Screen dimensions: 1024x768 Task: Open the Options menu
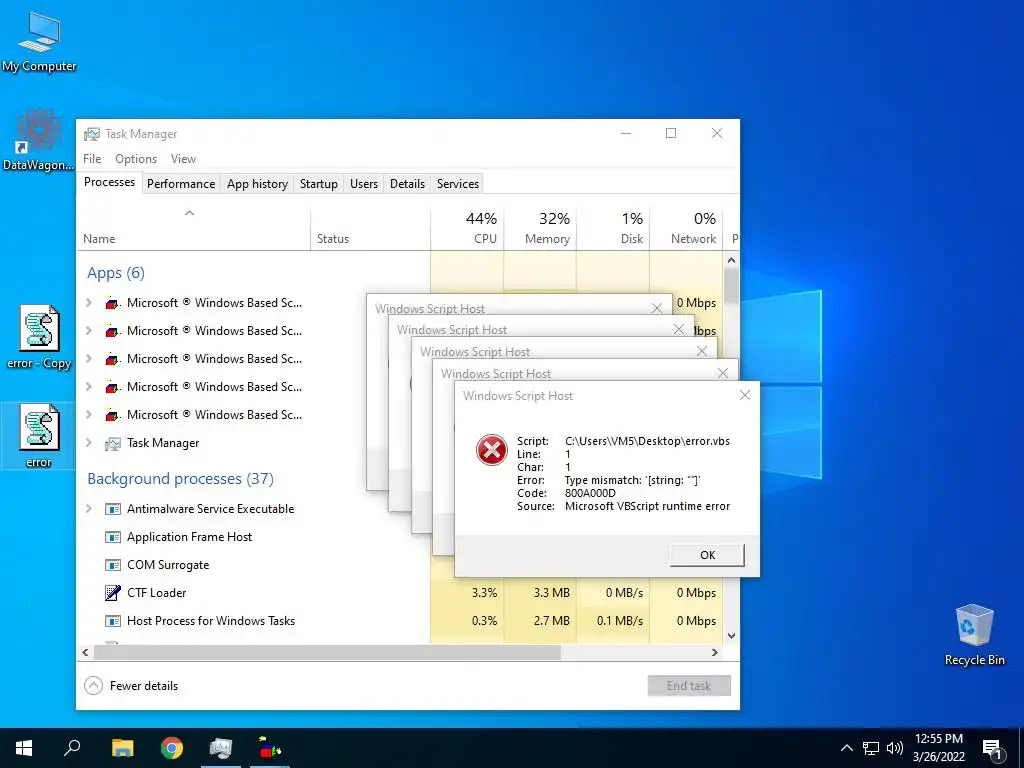136,159
